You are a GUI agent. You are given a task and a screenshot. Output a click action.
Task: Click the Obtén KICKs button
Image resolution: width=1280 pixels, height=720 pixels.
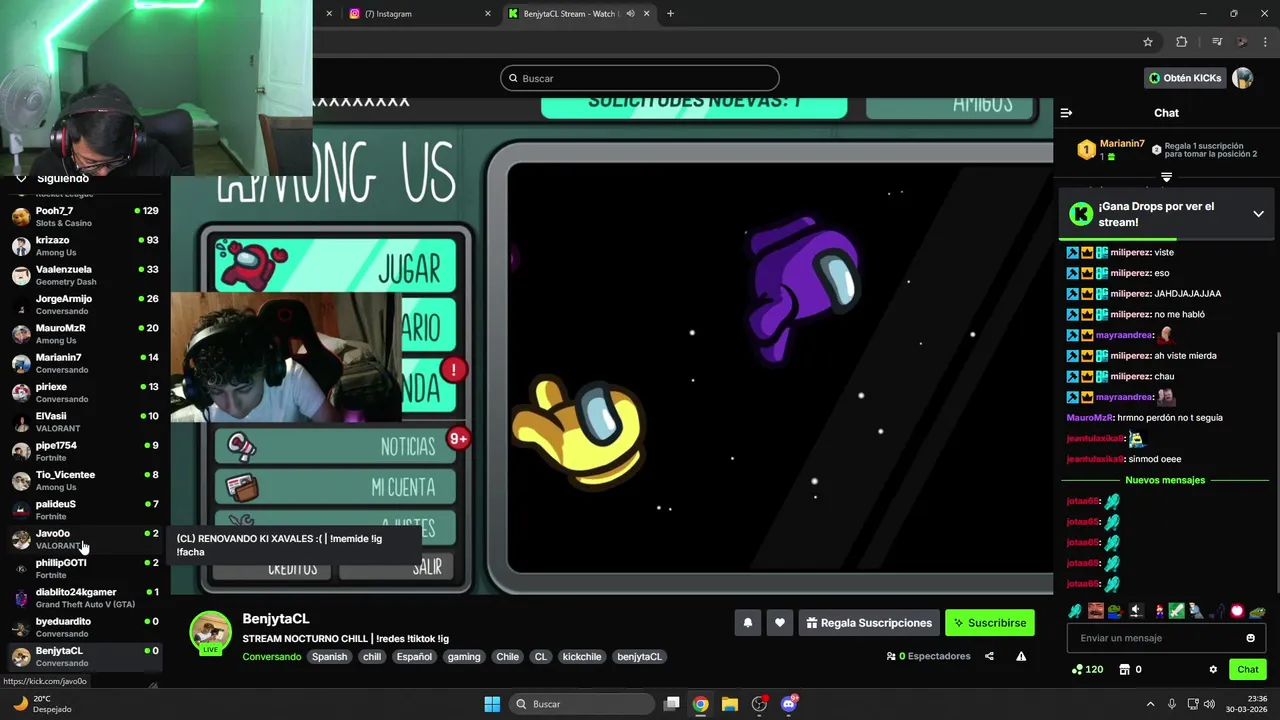pyautogui.click(x=1185, y=78)
